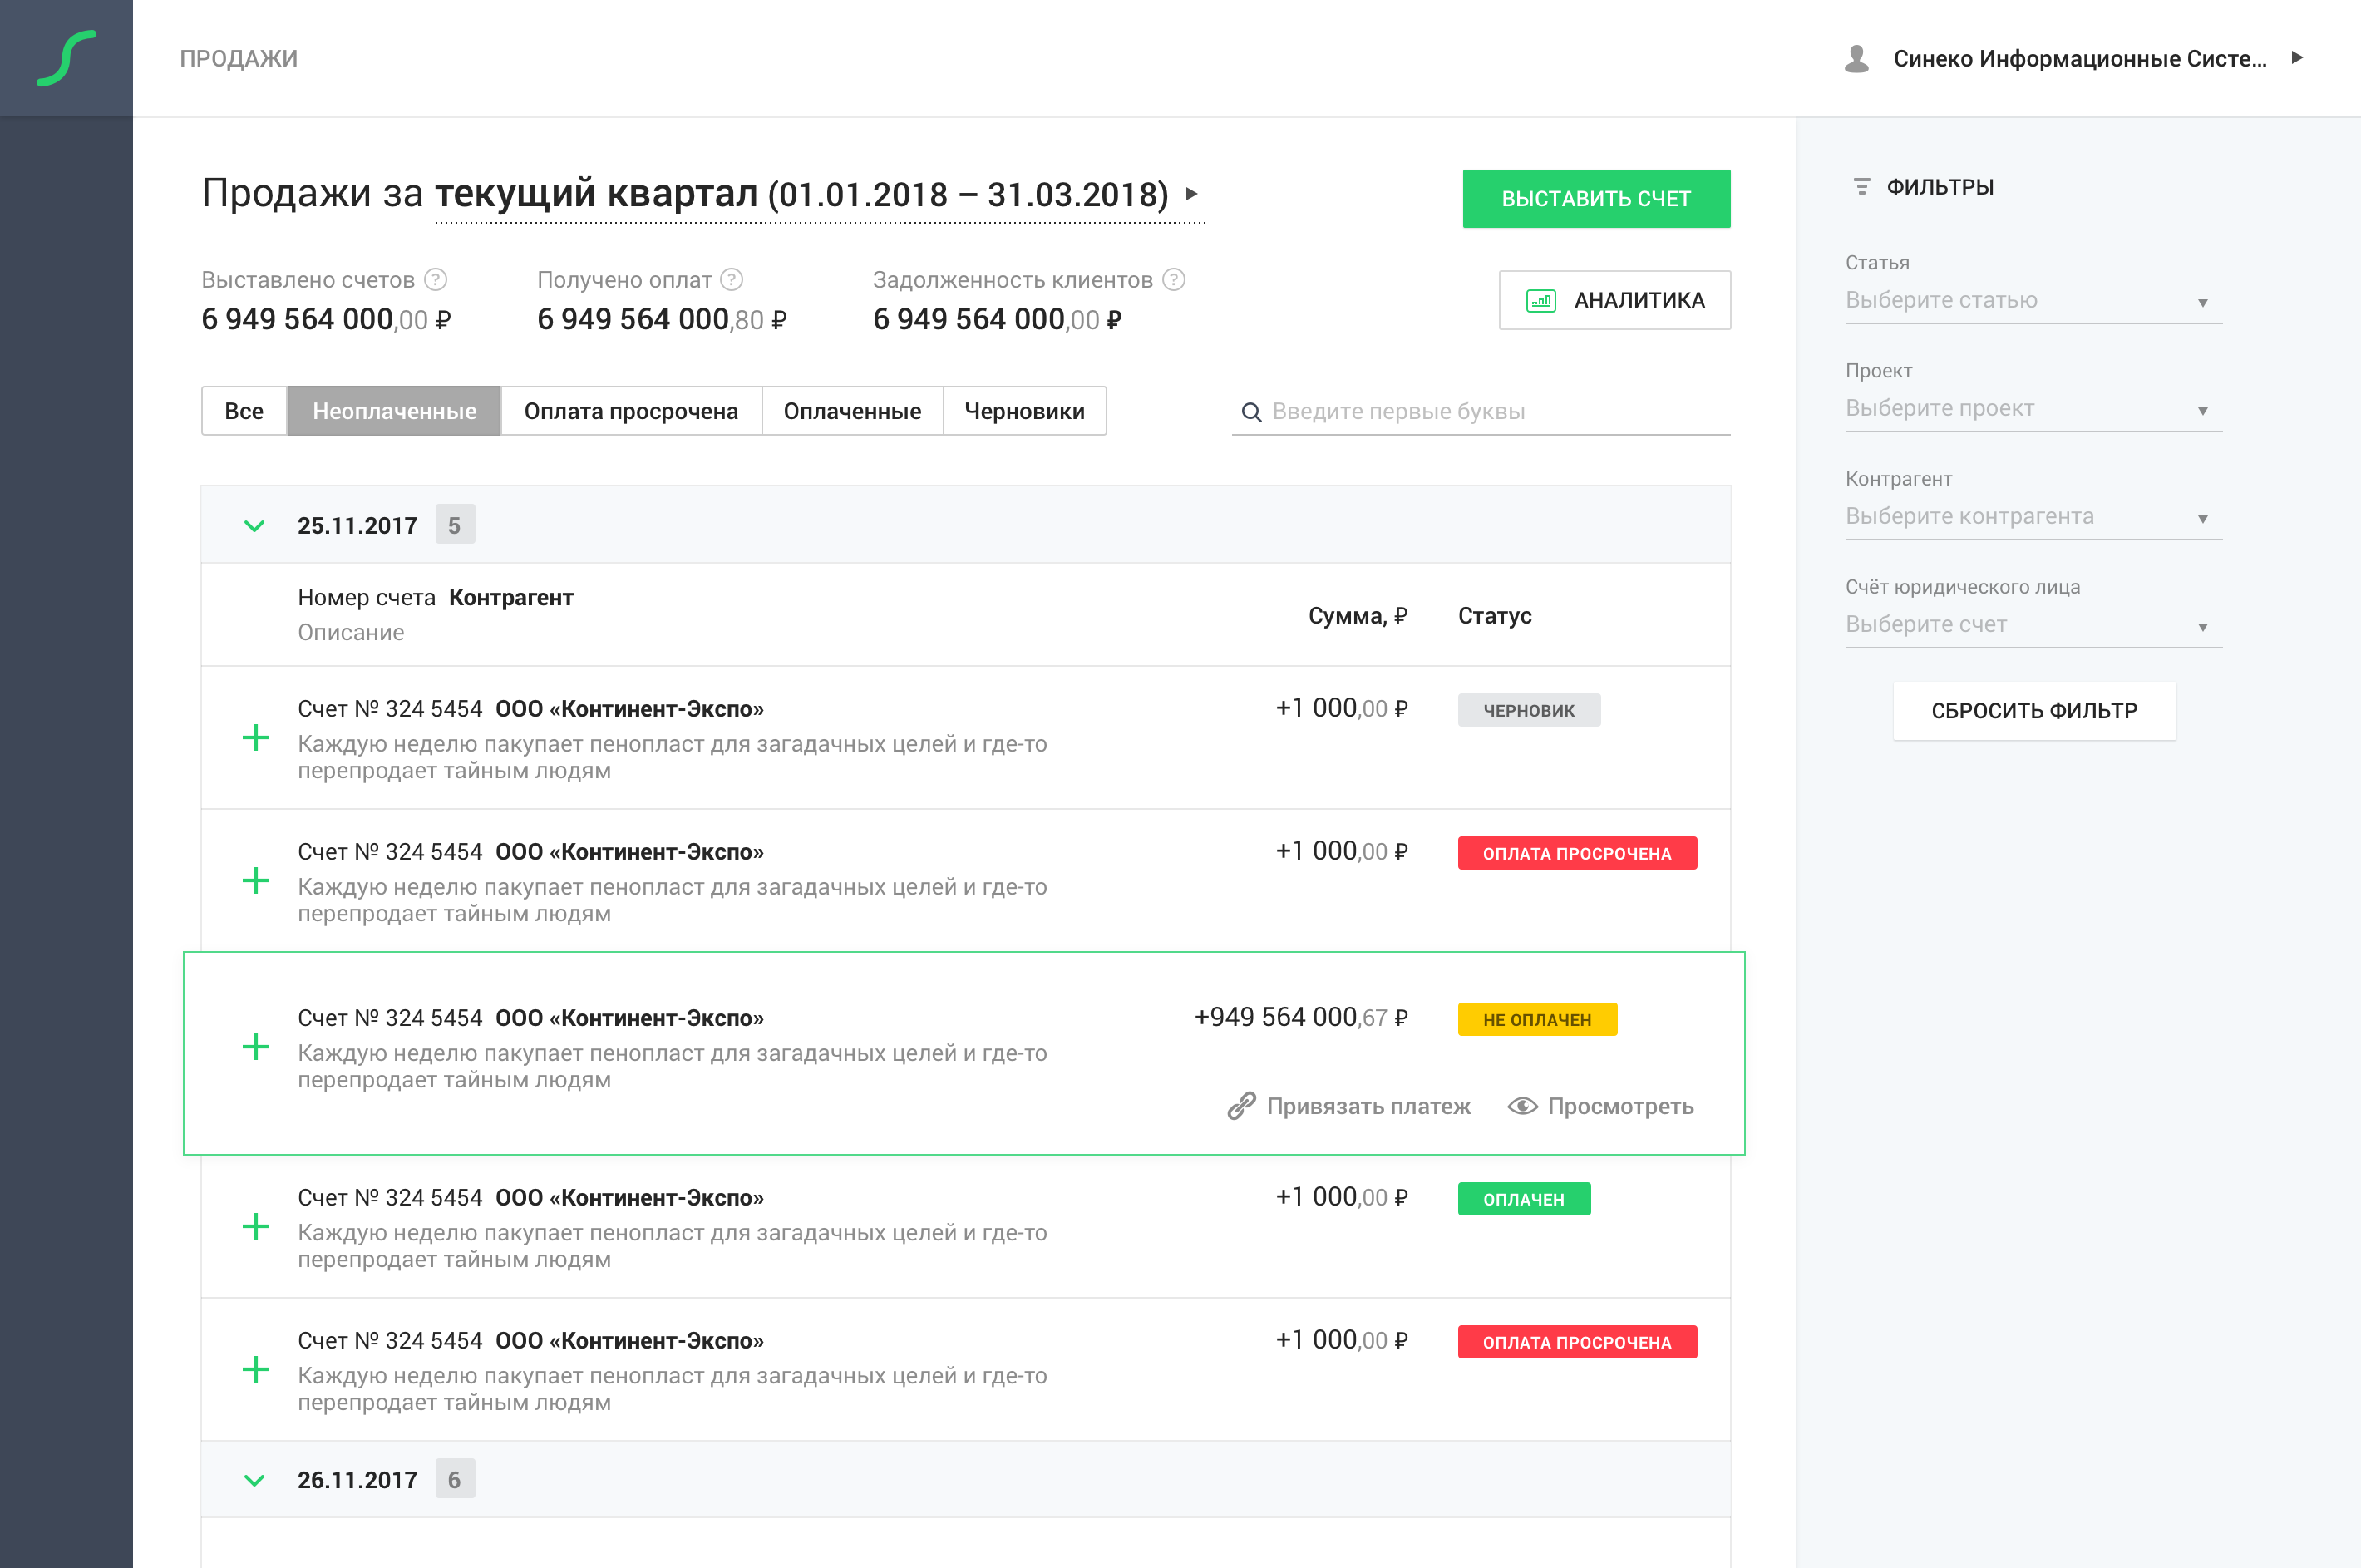Click help icon next to Выставлено счетов
This screenshot has height=1568, width=2361.
pyautogui.click(x=436, y=280)
